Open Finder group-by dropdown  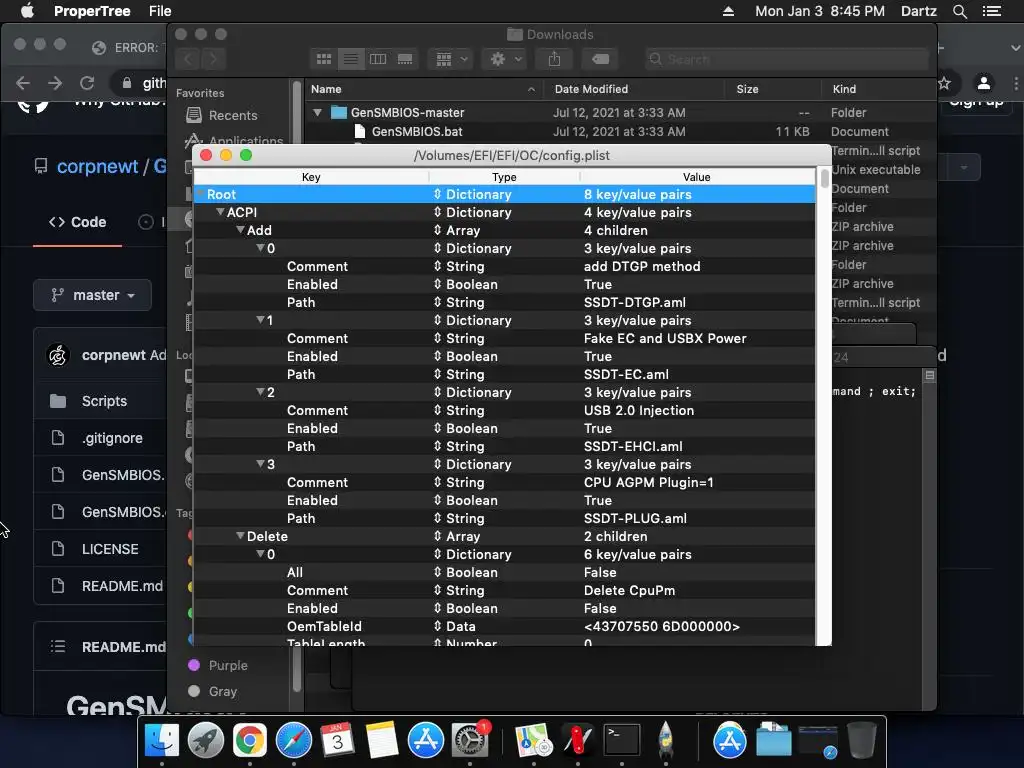pyautogui.click(x=450, y=59)
